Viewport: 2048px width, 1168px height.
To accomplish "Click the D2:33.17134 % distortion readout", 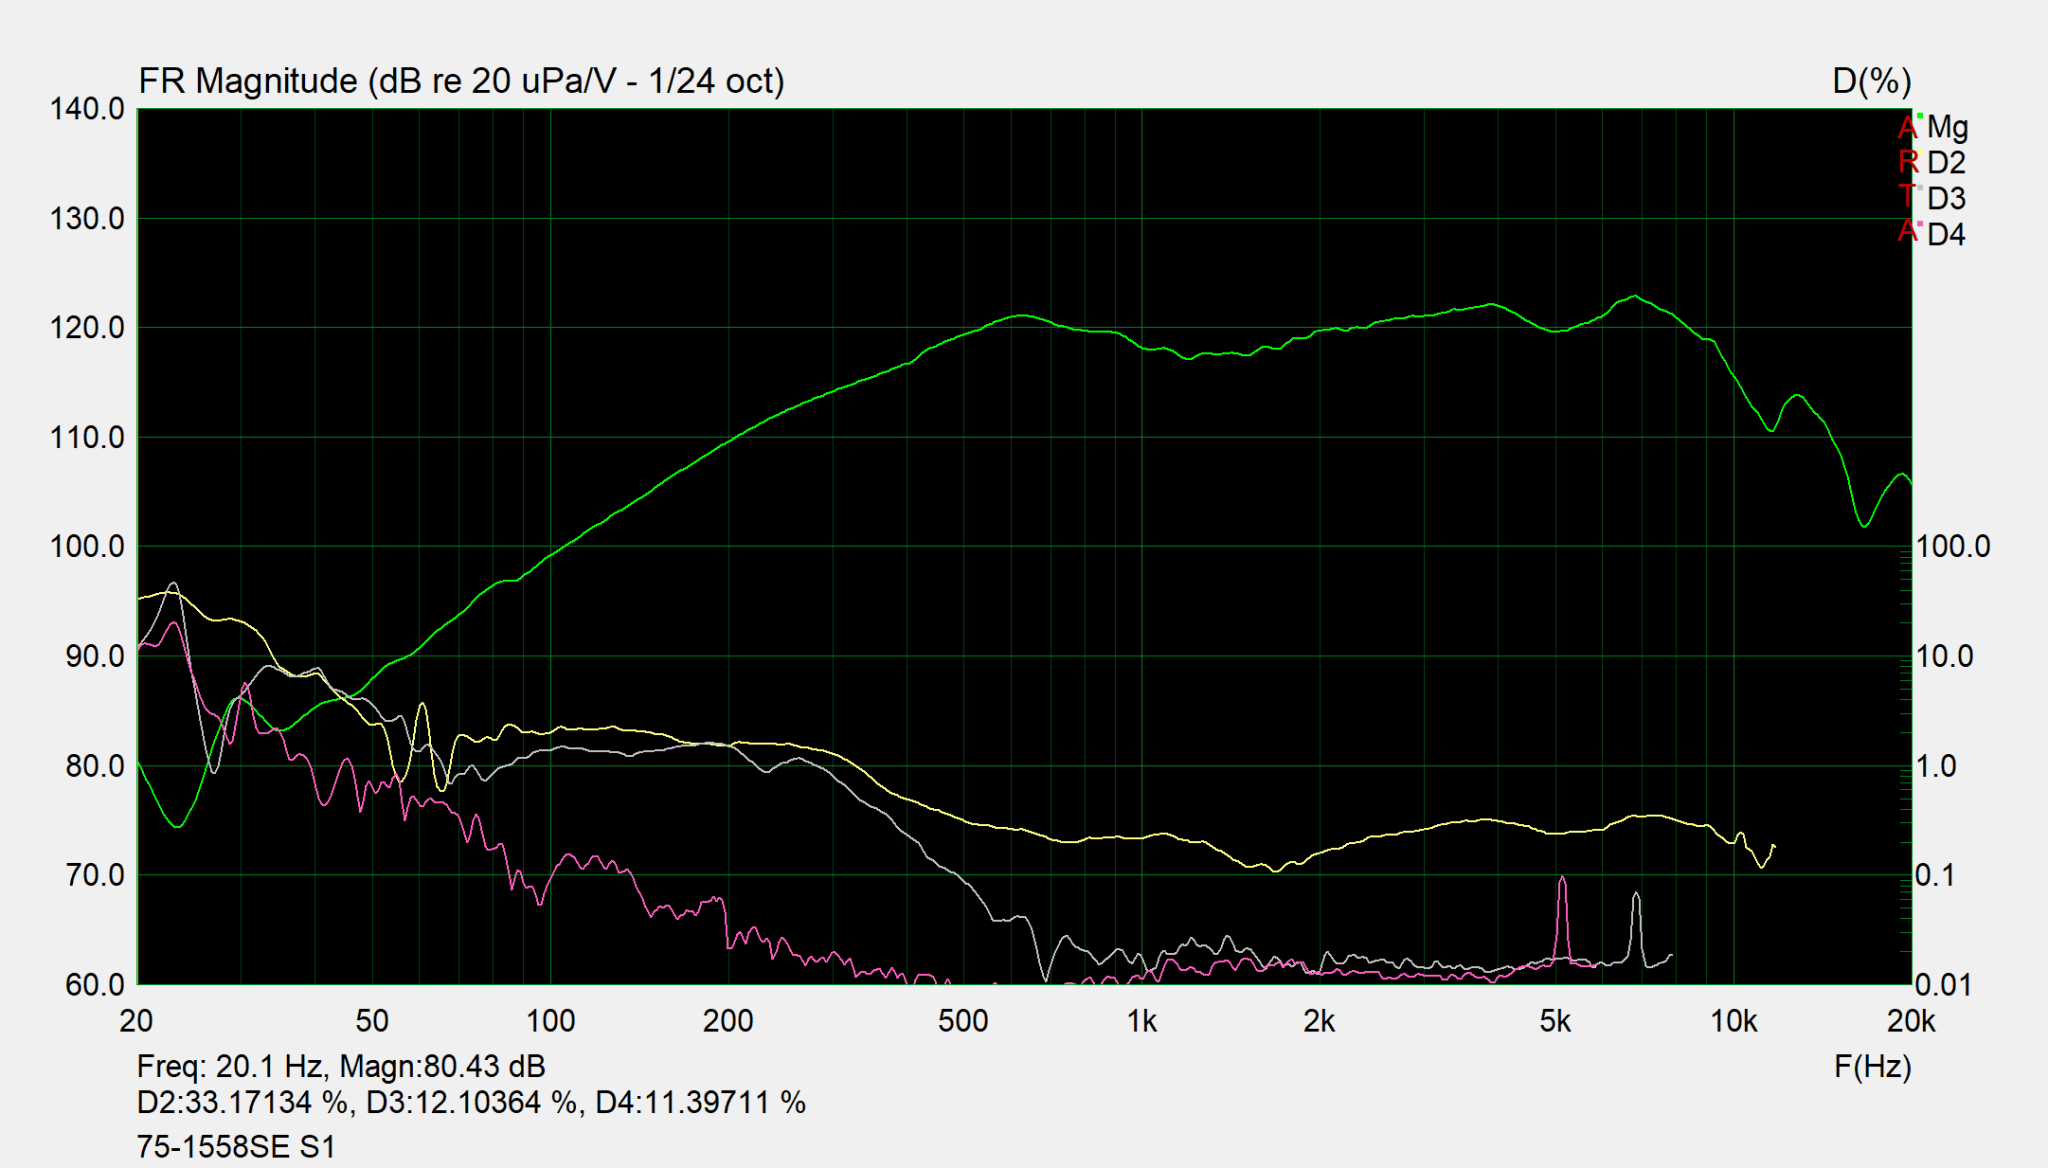I will click(x=243, y=1102).
